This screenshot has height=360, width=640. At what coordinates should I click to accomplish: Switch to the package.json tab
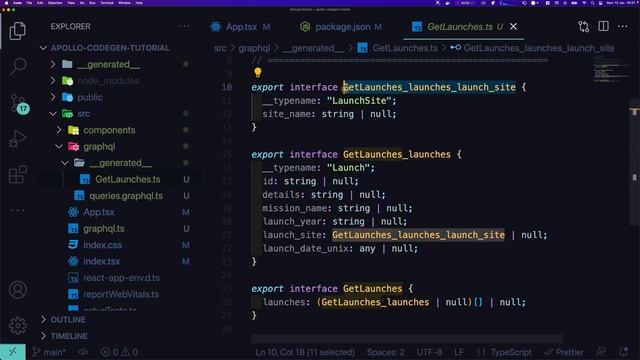pyautogui.click(x=341, y=27)
